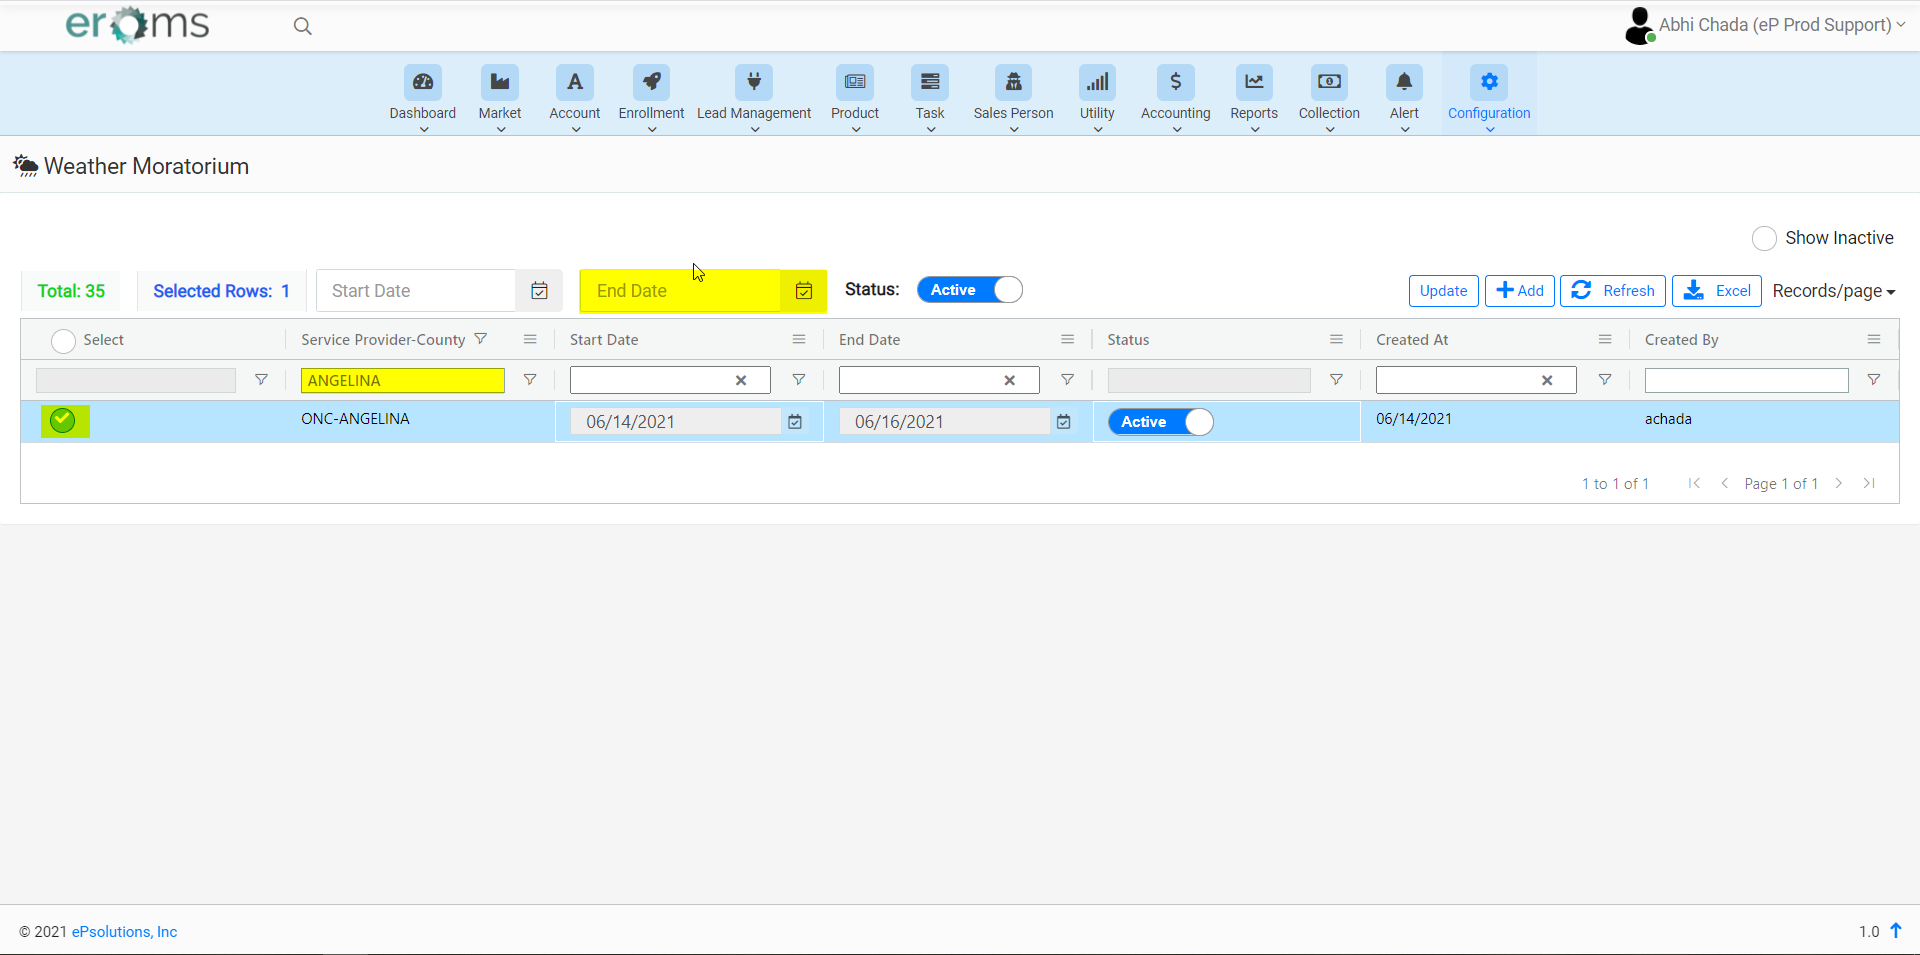Export with the Excel button
The height and width of the screenshot is (955, 1920).
pyautogui.click(x=1716, y=291)
